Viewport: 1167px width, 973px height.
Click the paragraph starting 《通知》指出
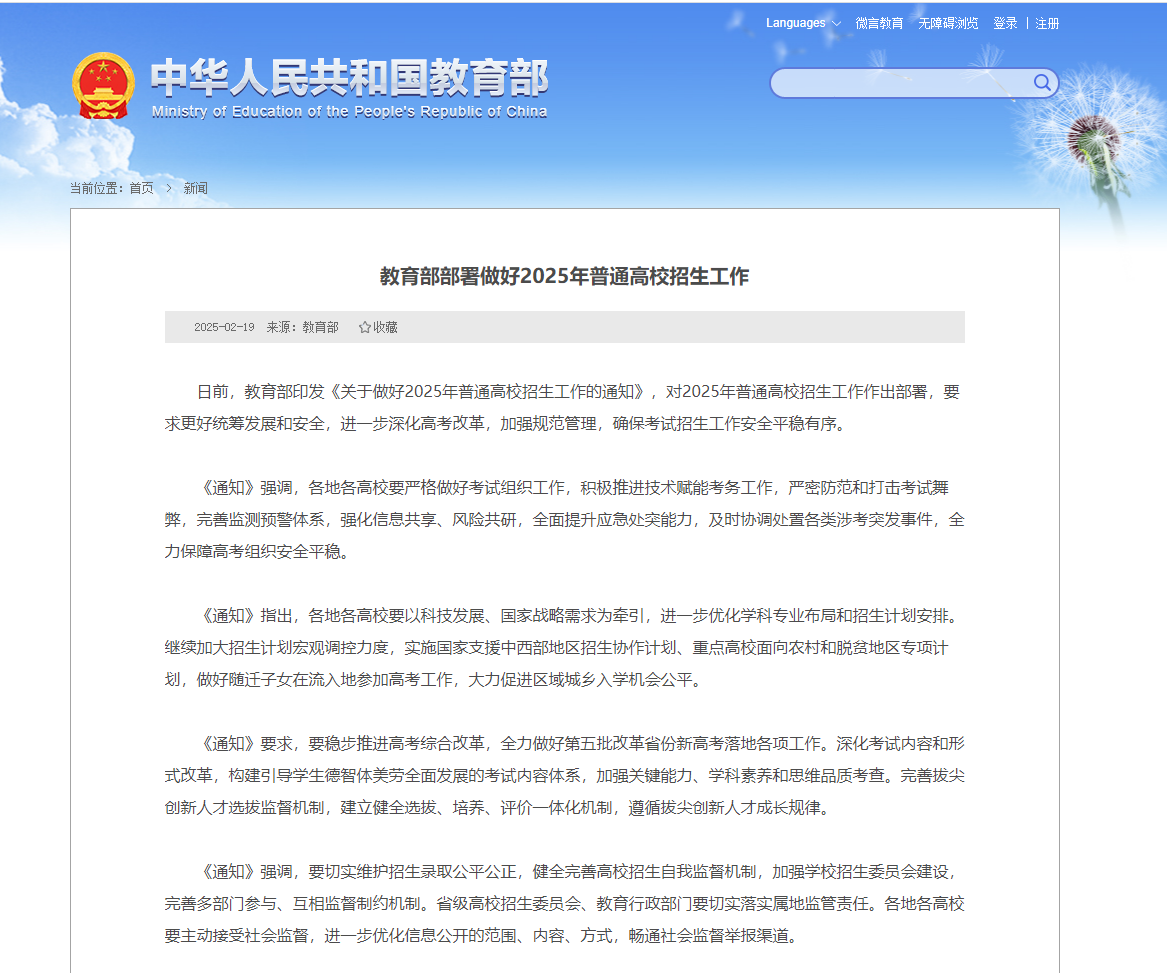coord(564,648)
